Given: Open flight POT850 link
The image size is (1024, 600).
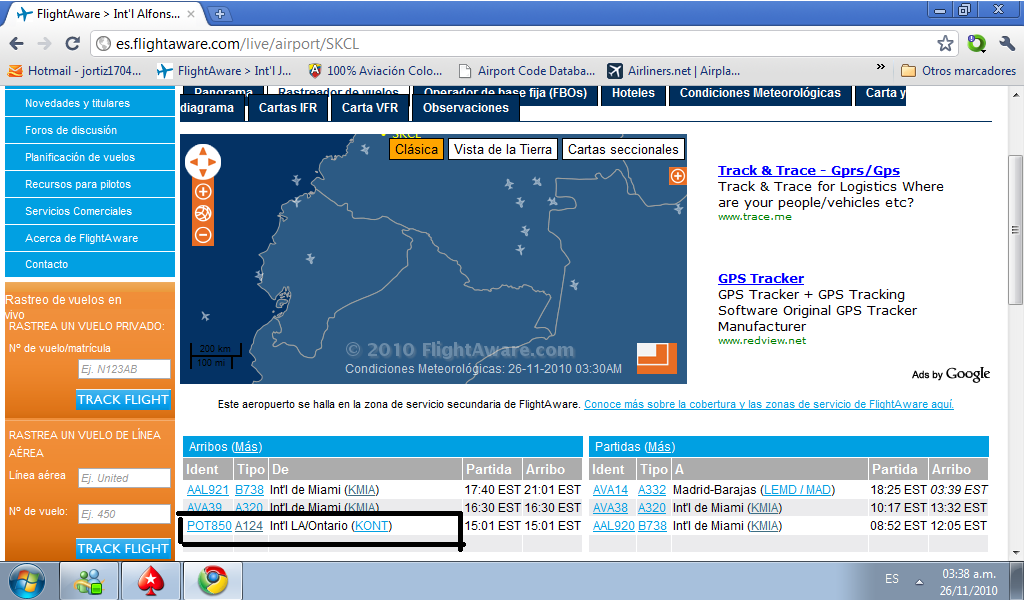Looking at the screenshot, I should click(209, 526).
